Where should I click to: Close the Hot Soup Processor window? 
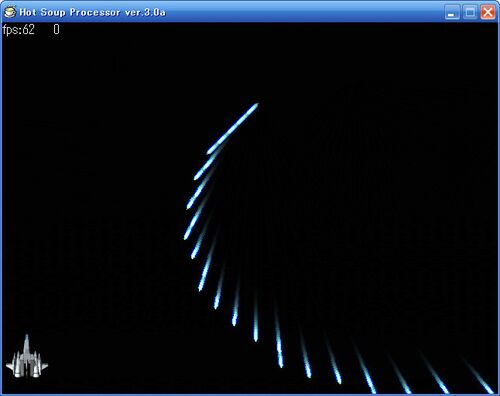488,12
